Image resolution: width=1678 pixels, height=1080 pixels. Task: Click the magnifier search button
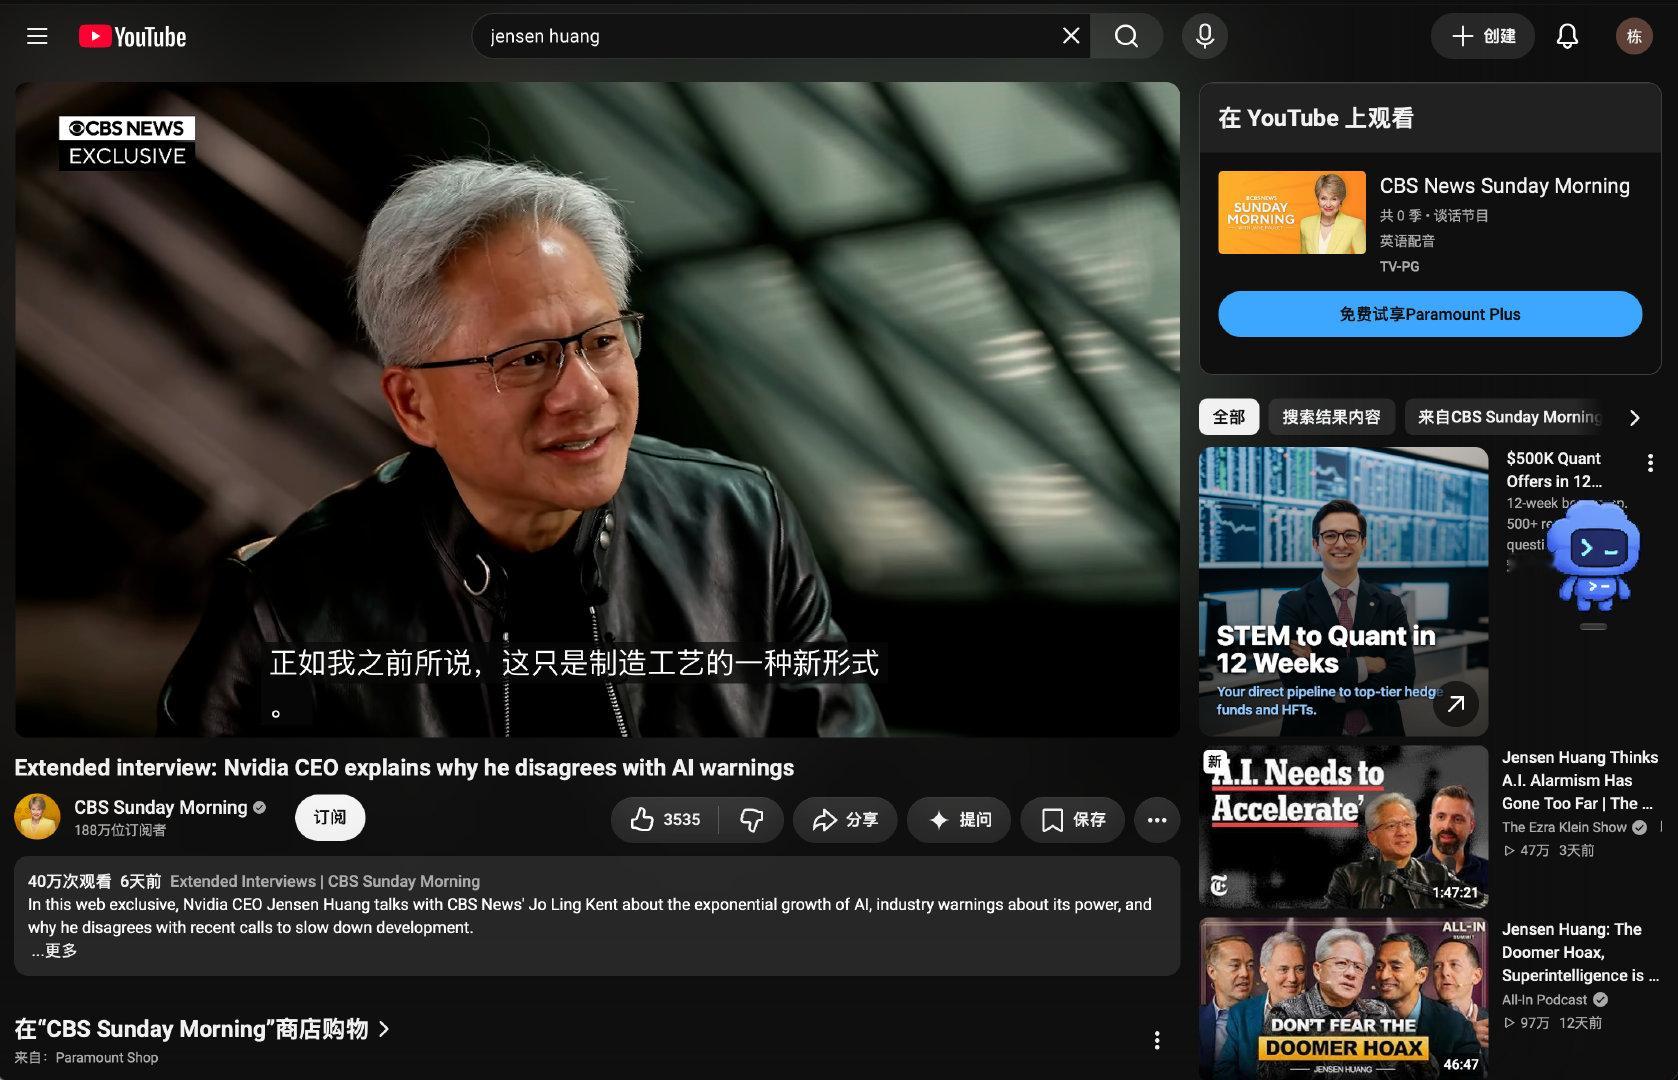coord(1126,36)
